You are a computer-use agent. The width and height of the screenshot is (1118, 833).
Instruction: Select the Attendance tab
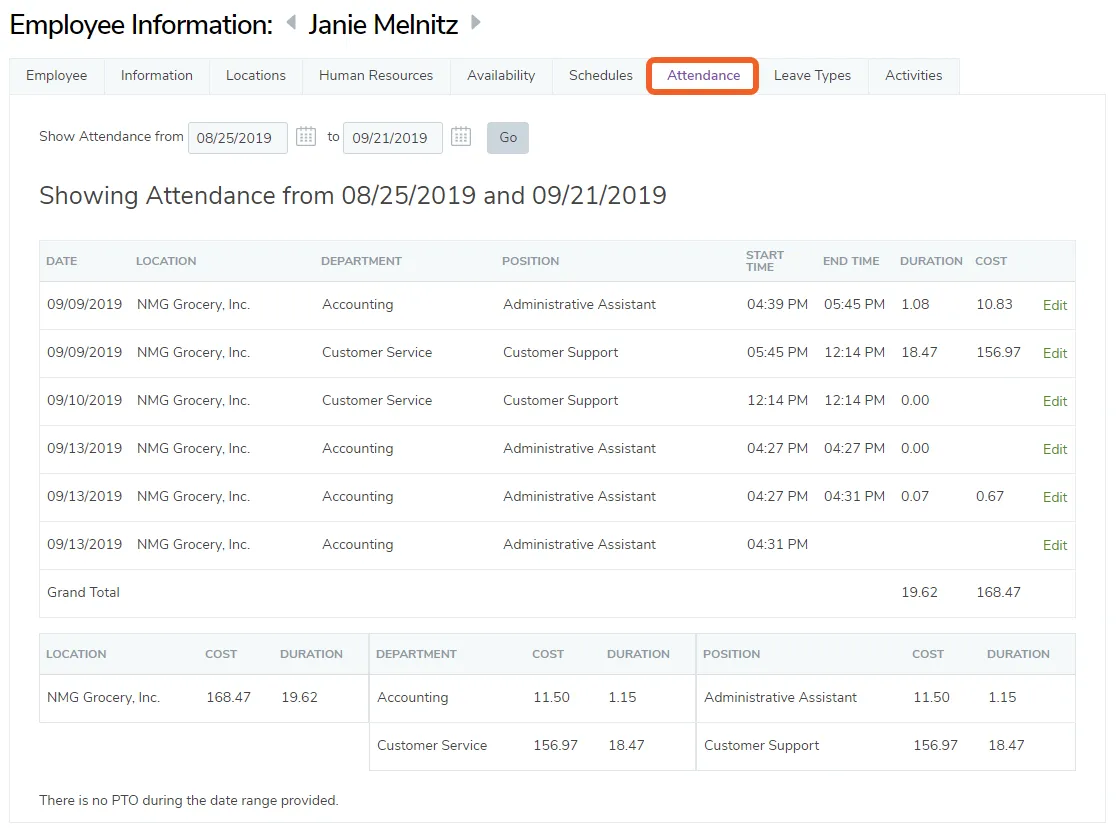click(703, 76)
